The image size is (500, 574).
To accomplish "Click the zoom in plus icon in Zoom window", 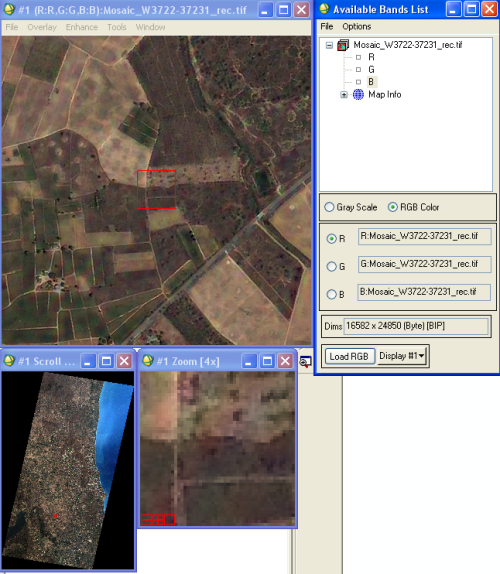I will (x=158, y=519).
